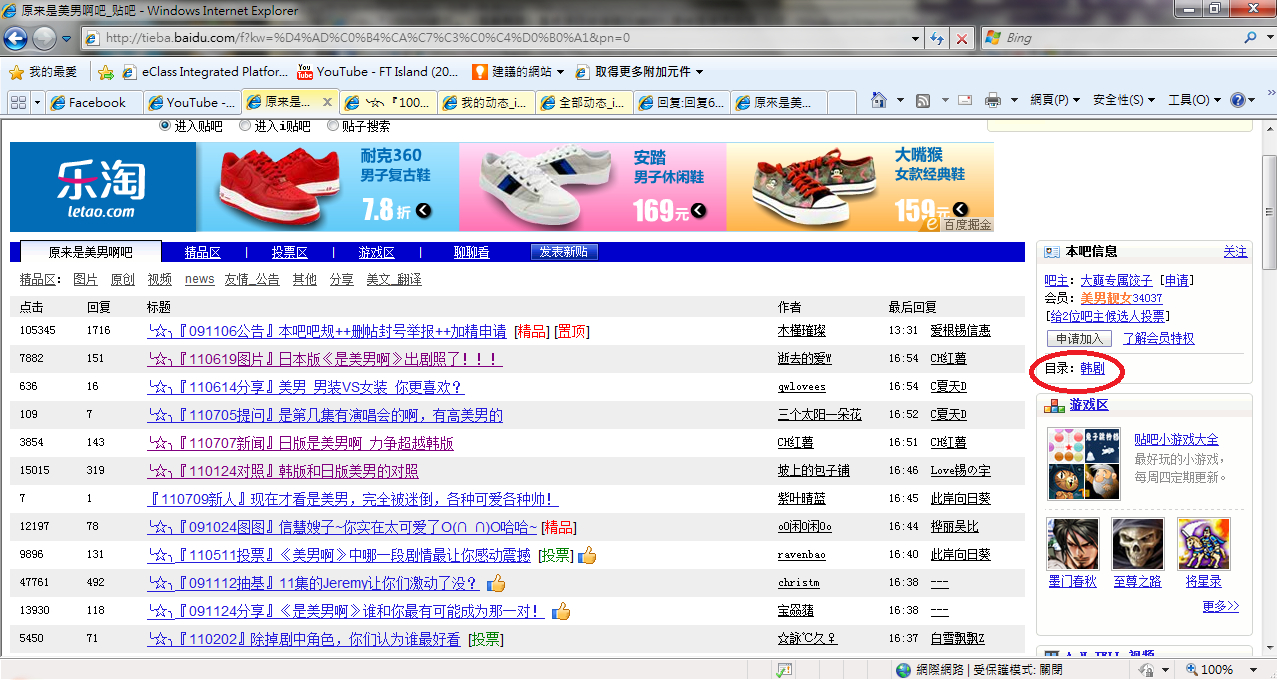Click thumbs-up icon on 091112抽基 post
Image resolution: width=1277 pixels, height=680 pixels.
click(x=496, y=582)
